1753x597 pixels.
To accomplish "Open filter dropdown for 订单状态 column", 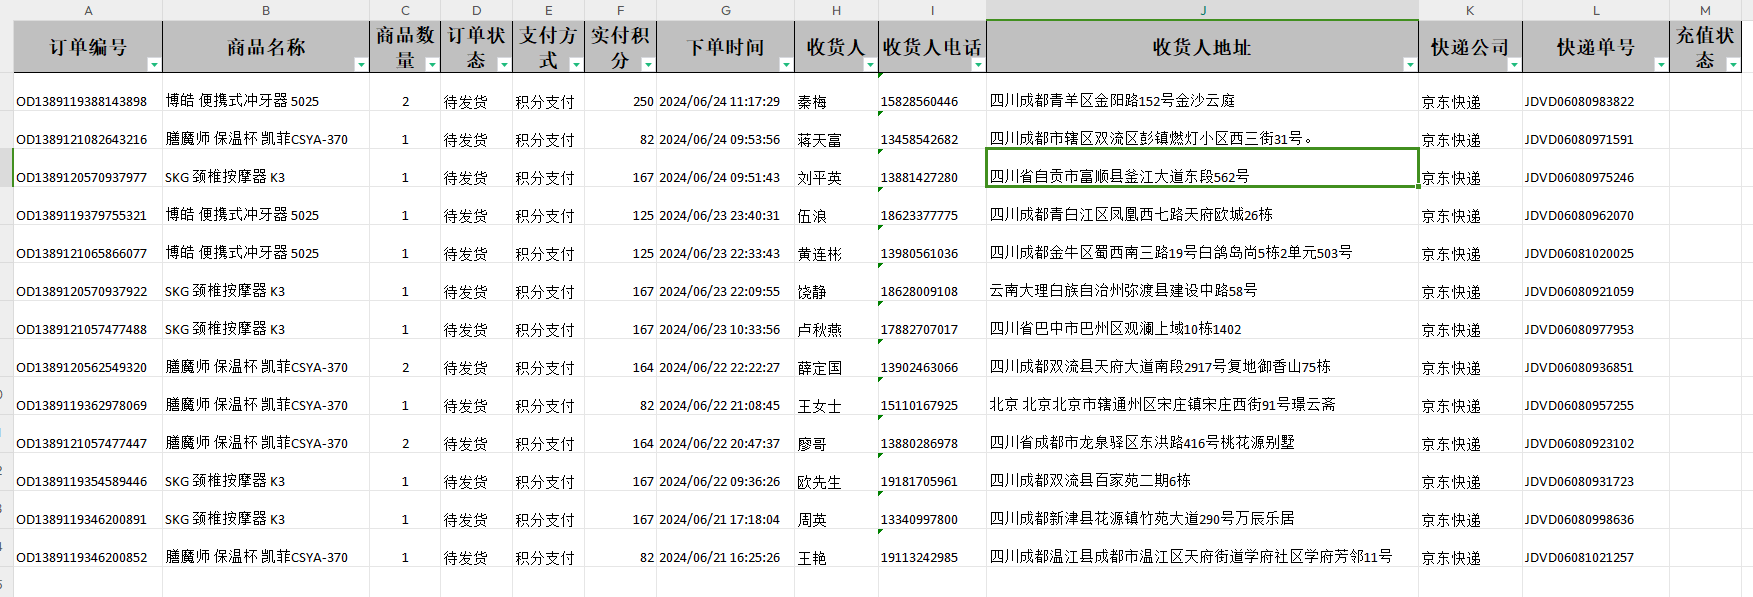I will point(504,64).
